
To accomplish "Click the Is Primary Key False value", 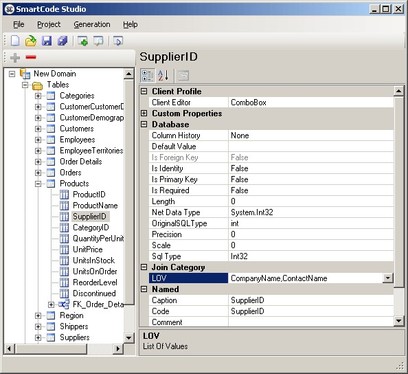I will tap(311, 179).
